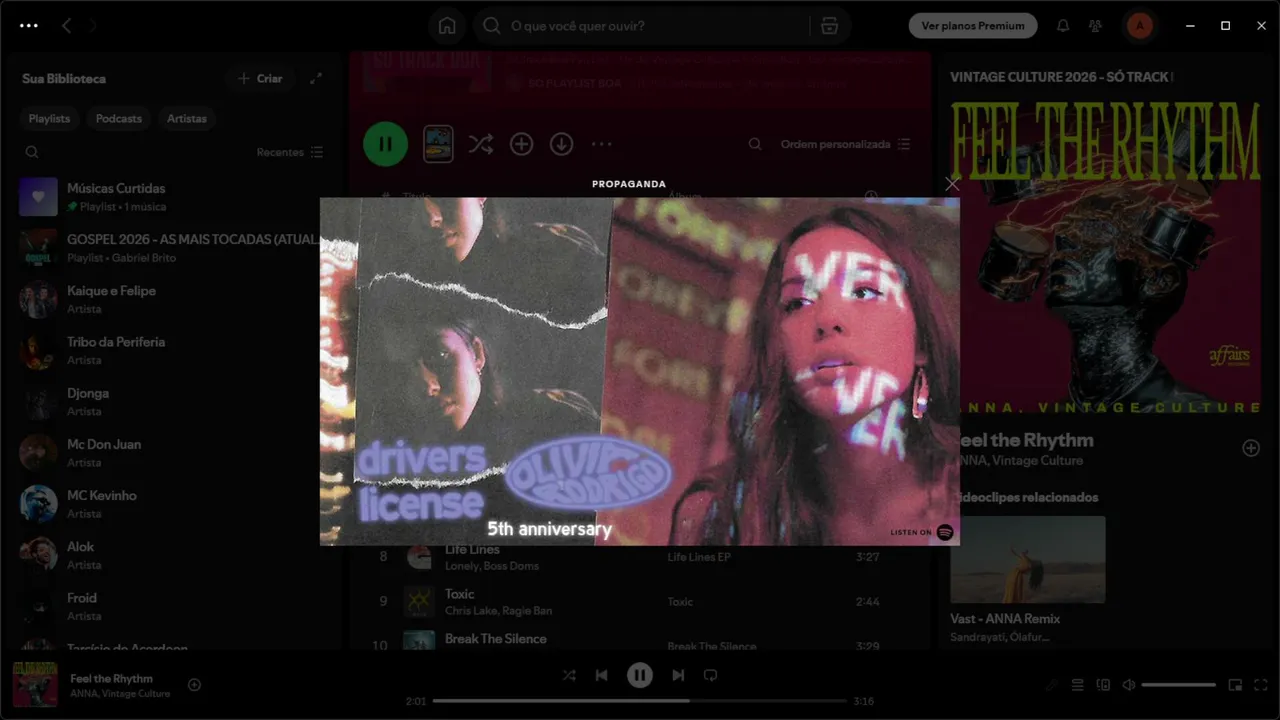1280x720 pixels.
Task: Open the Recentes sort dropdown
Action: (290, 152)
